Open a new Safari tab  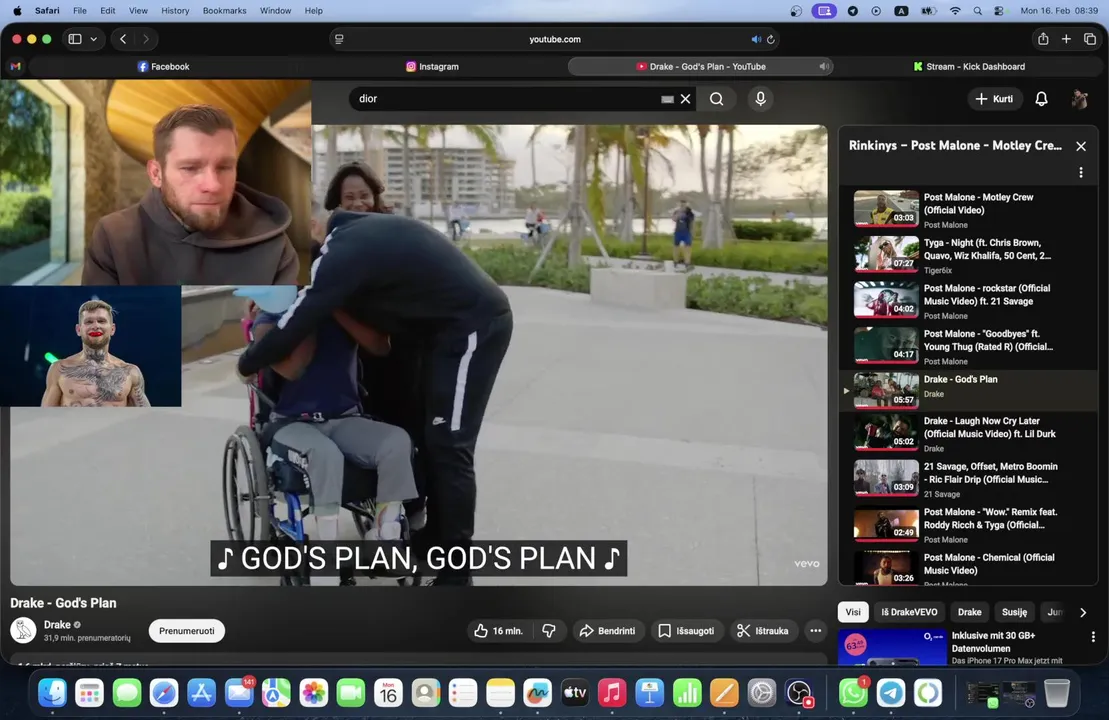[x=1066, y=40]
